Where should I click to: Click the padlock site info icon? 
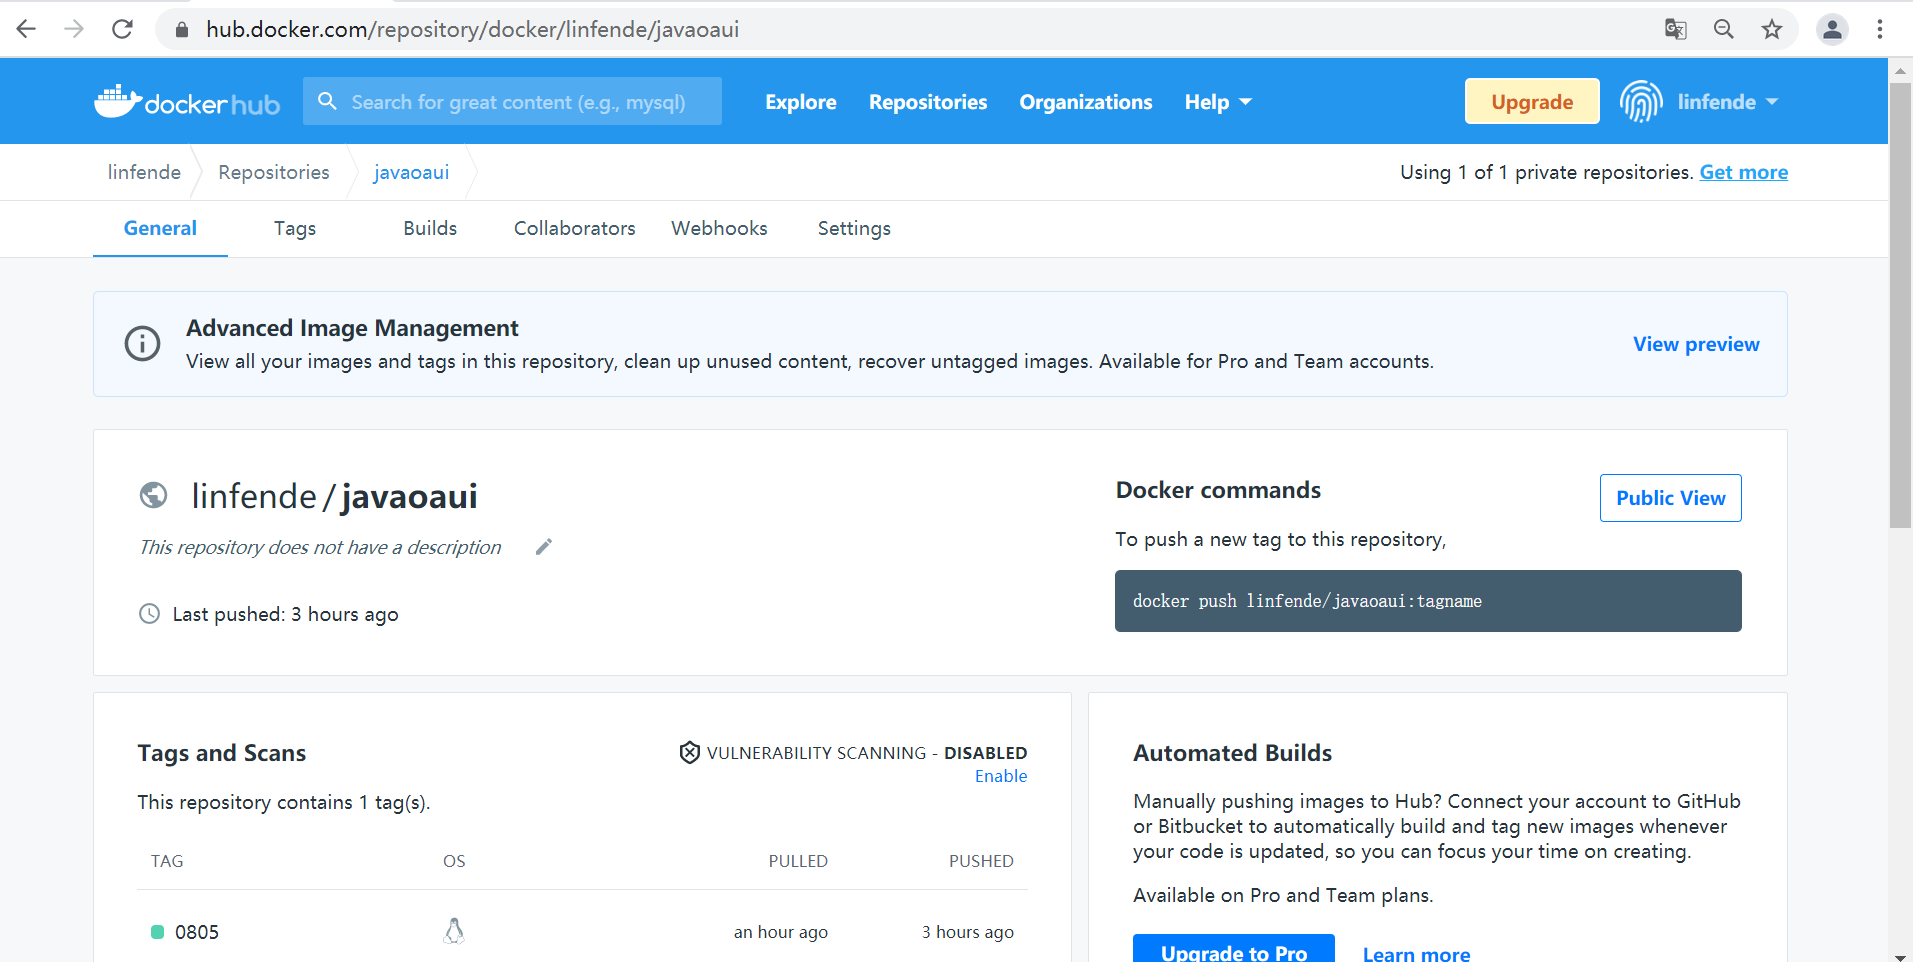coord(182,30)
